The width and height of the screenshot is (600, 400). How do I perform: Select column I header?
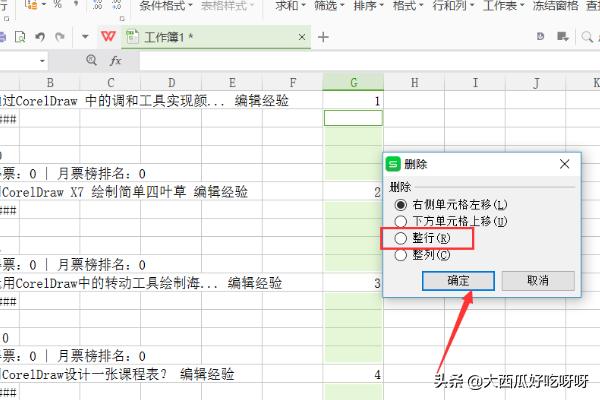point(475,83)
